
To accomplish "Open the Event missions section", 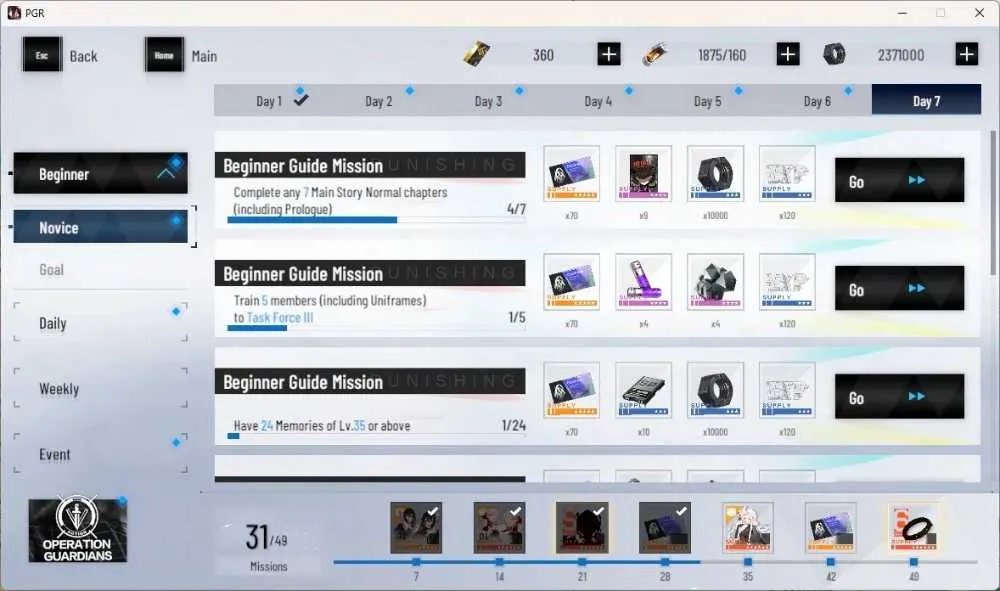I will pos(101,454).
